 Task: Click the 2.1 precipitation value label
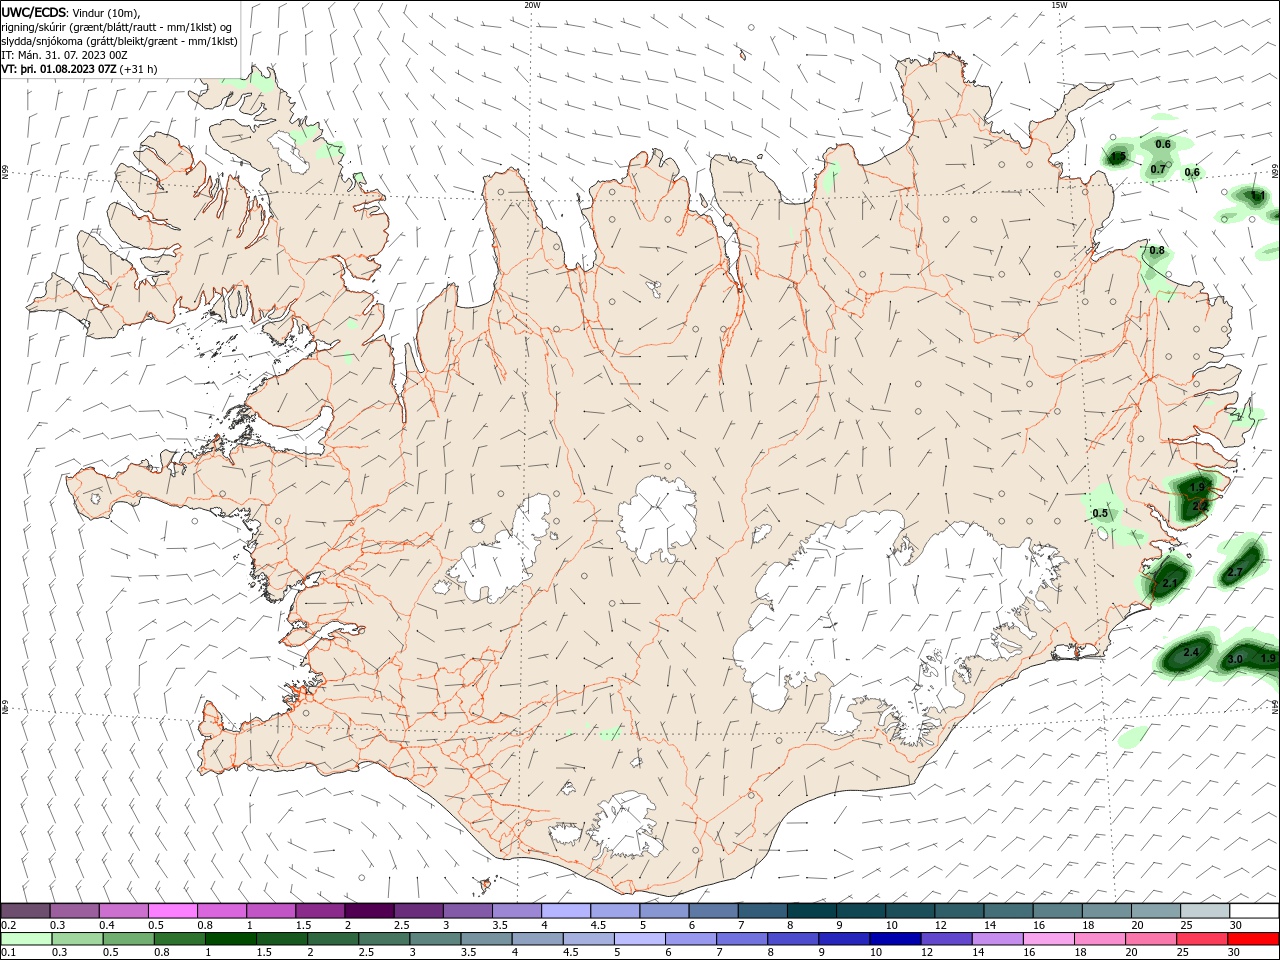[1170, 582]
